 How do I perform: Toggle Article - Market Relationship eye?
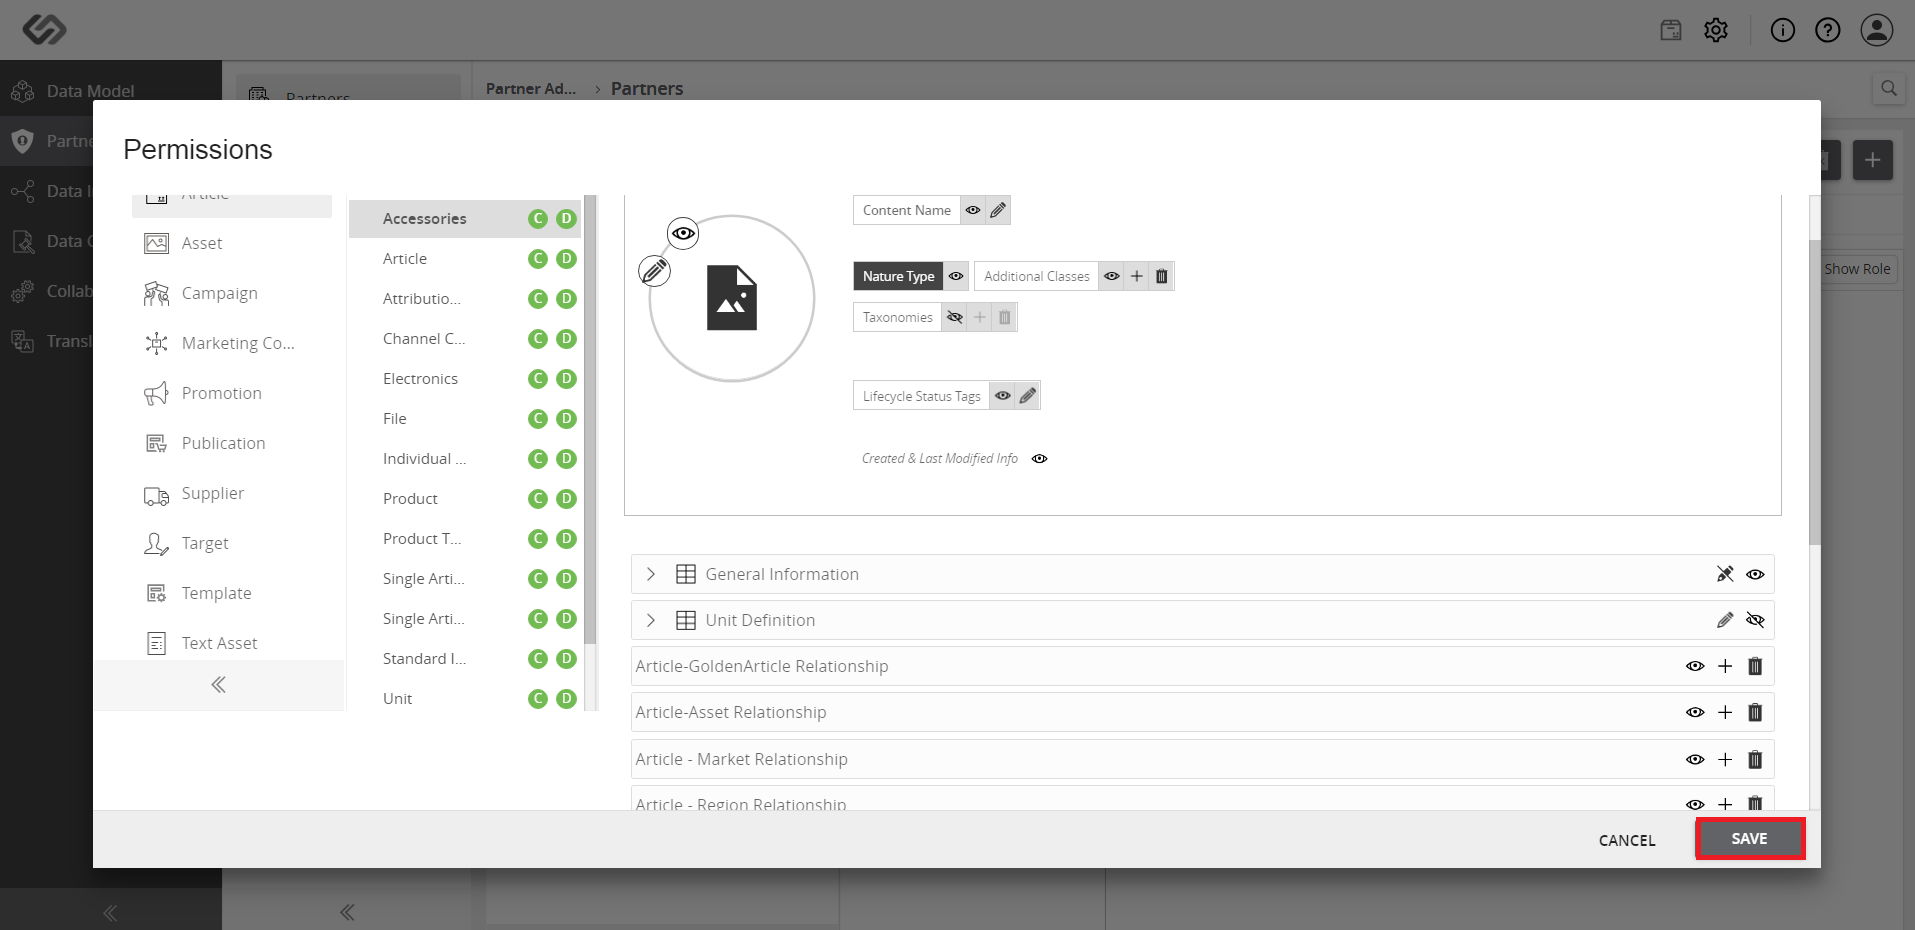click(x=1695, y=759)
